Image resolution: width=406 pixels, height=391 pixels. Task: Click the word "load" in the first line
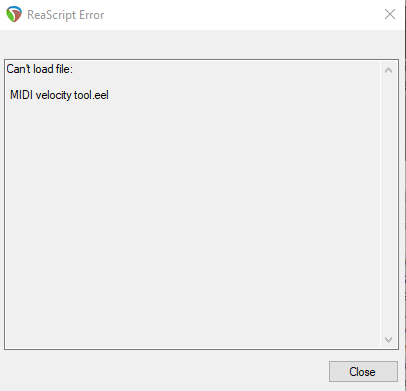(x=43, y=69)
